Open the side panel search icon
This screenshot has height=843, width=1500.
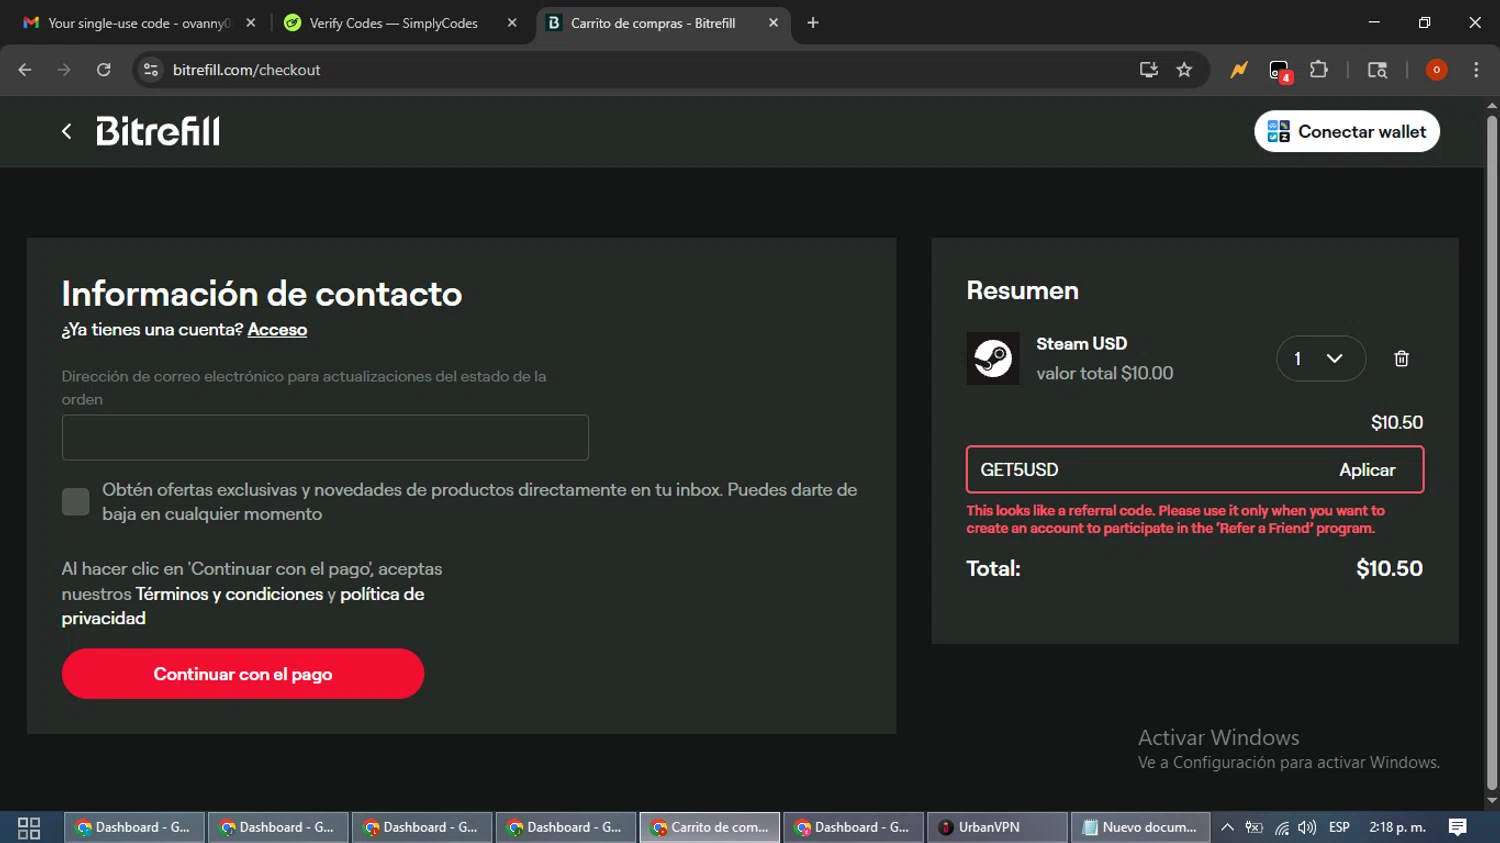(x=1377, y=70)
